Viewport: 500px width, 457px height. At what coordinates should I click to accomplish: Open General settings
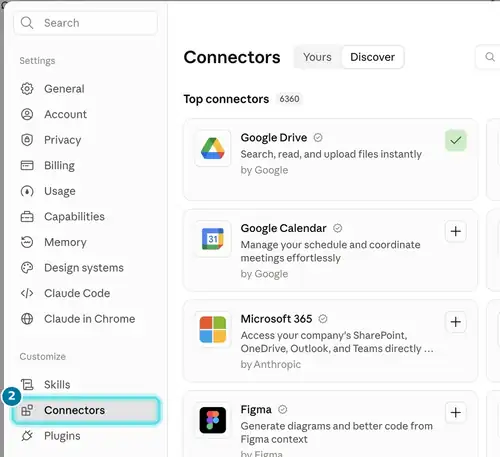coord(86,89)
